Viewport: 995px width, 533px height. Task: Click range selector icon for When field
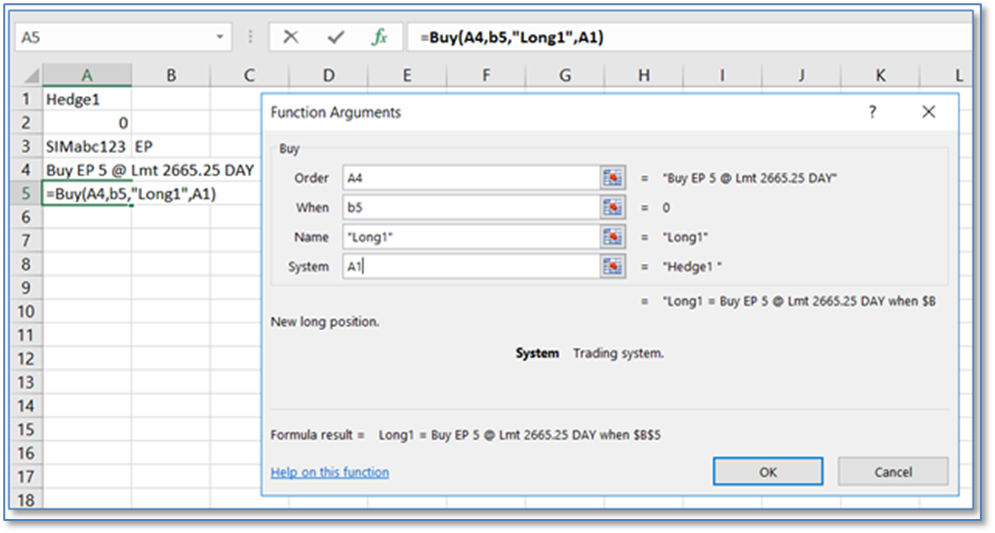[612, 207]
